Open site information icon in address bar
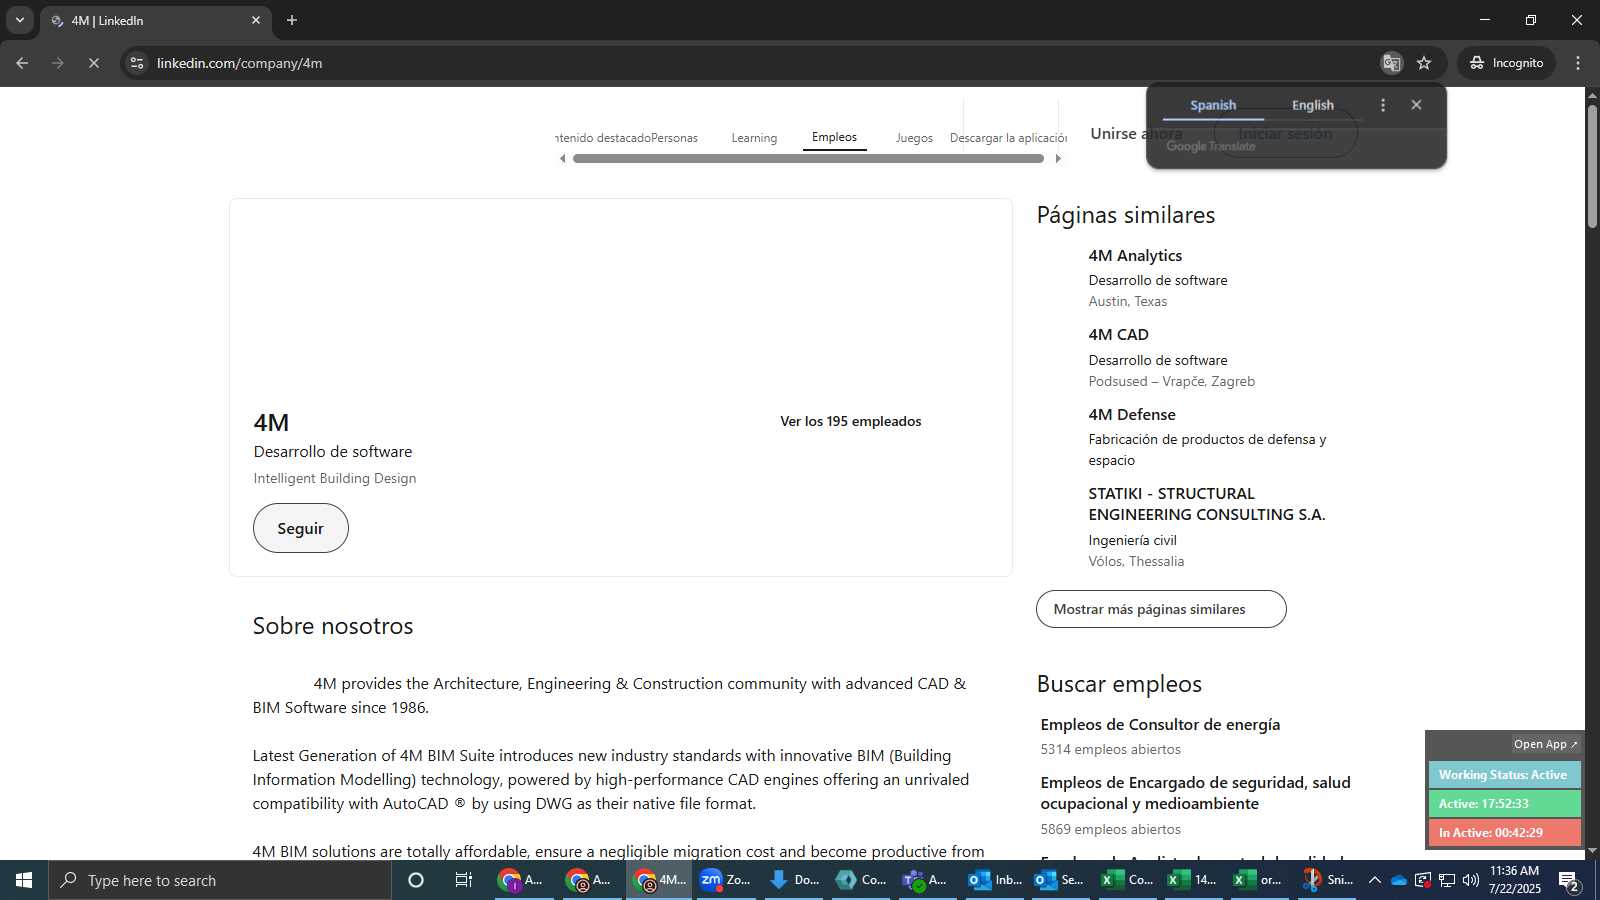The image size is (1600, 900). tap(137, 63)
